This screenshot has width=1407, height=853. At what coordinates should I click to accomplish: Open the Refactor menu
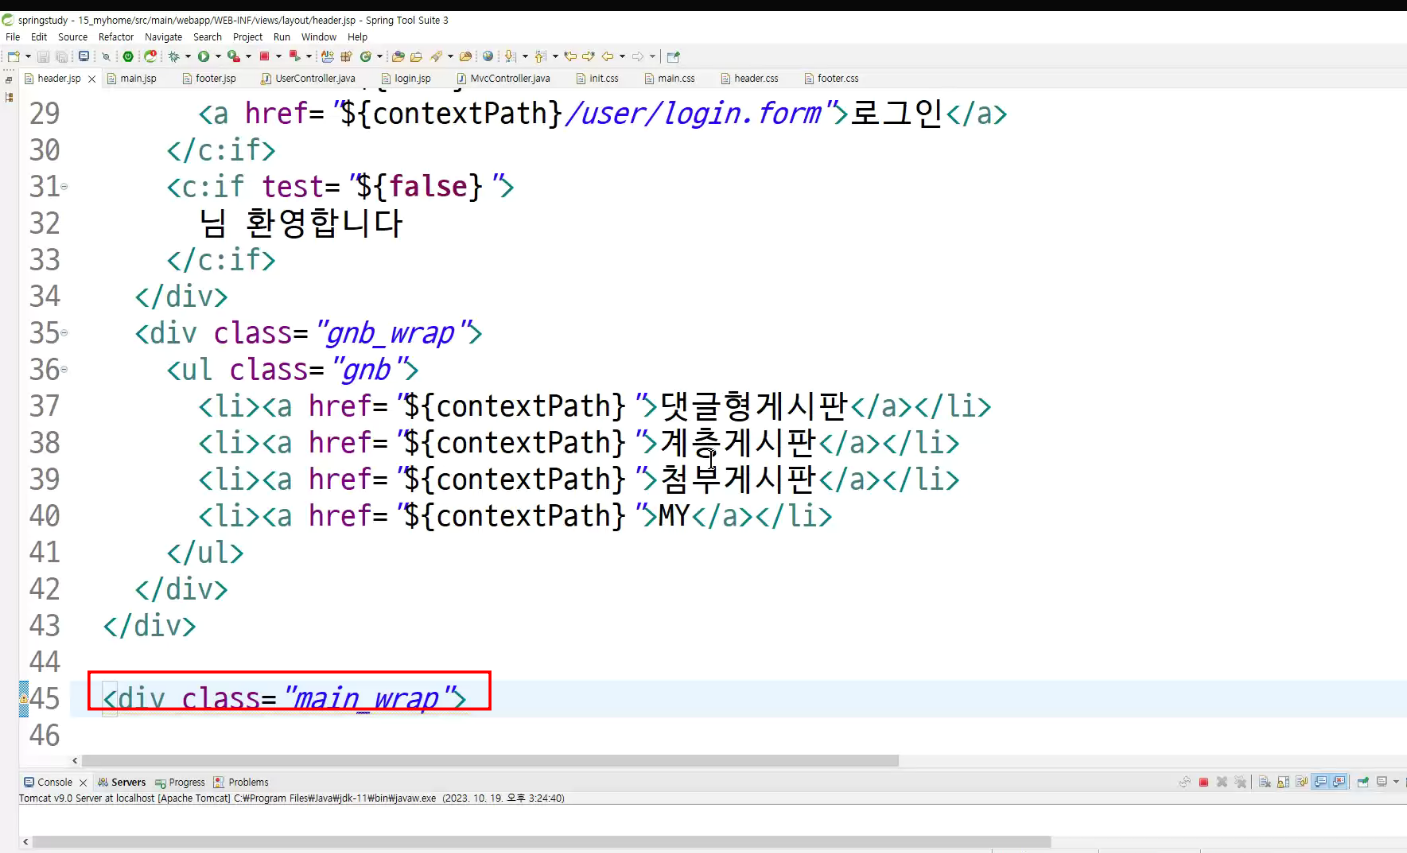pos(116,37)
